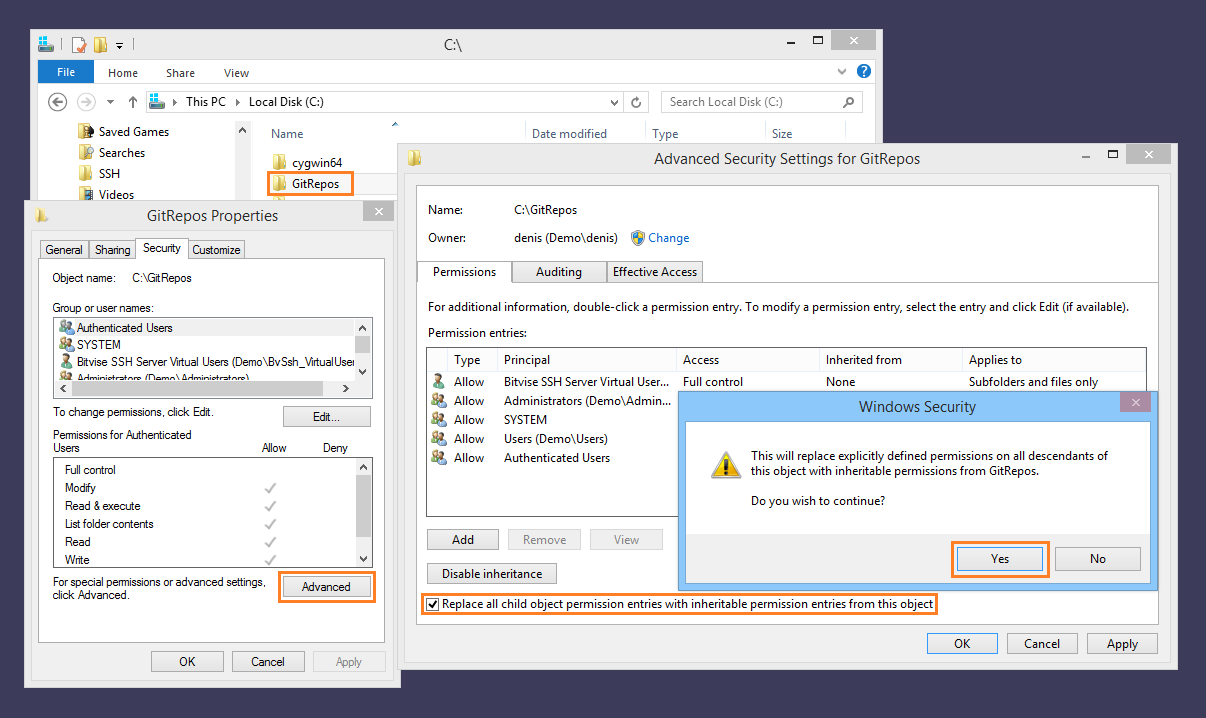Click the magnifier icon in Explorer search box
This screenshot has width=1206, height=718.
point(848,102)
